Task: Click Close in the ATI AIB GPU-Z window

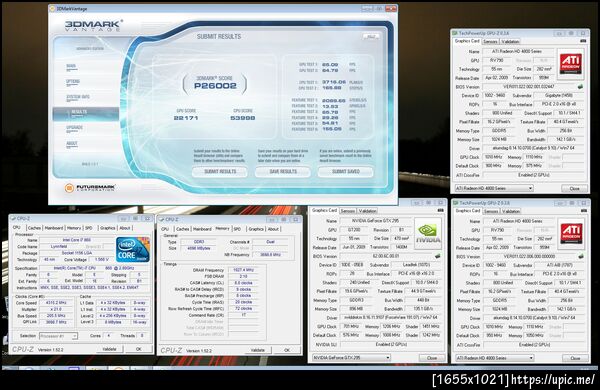Action: pyautogui.click(x=575, y=358)
